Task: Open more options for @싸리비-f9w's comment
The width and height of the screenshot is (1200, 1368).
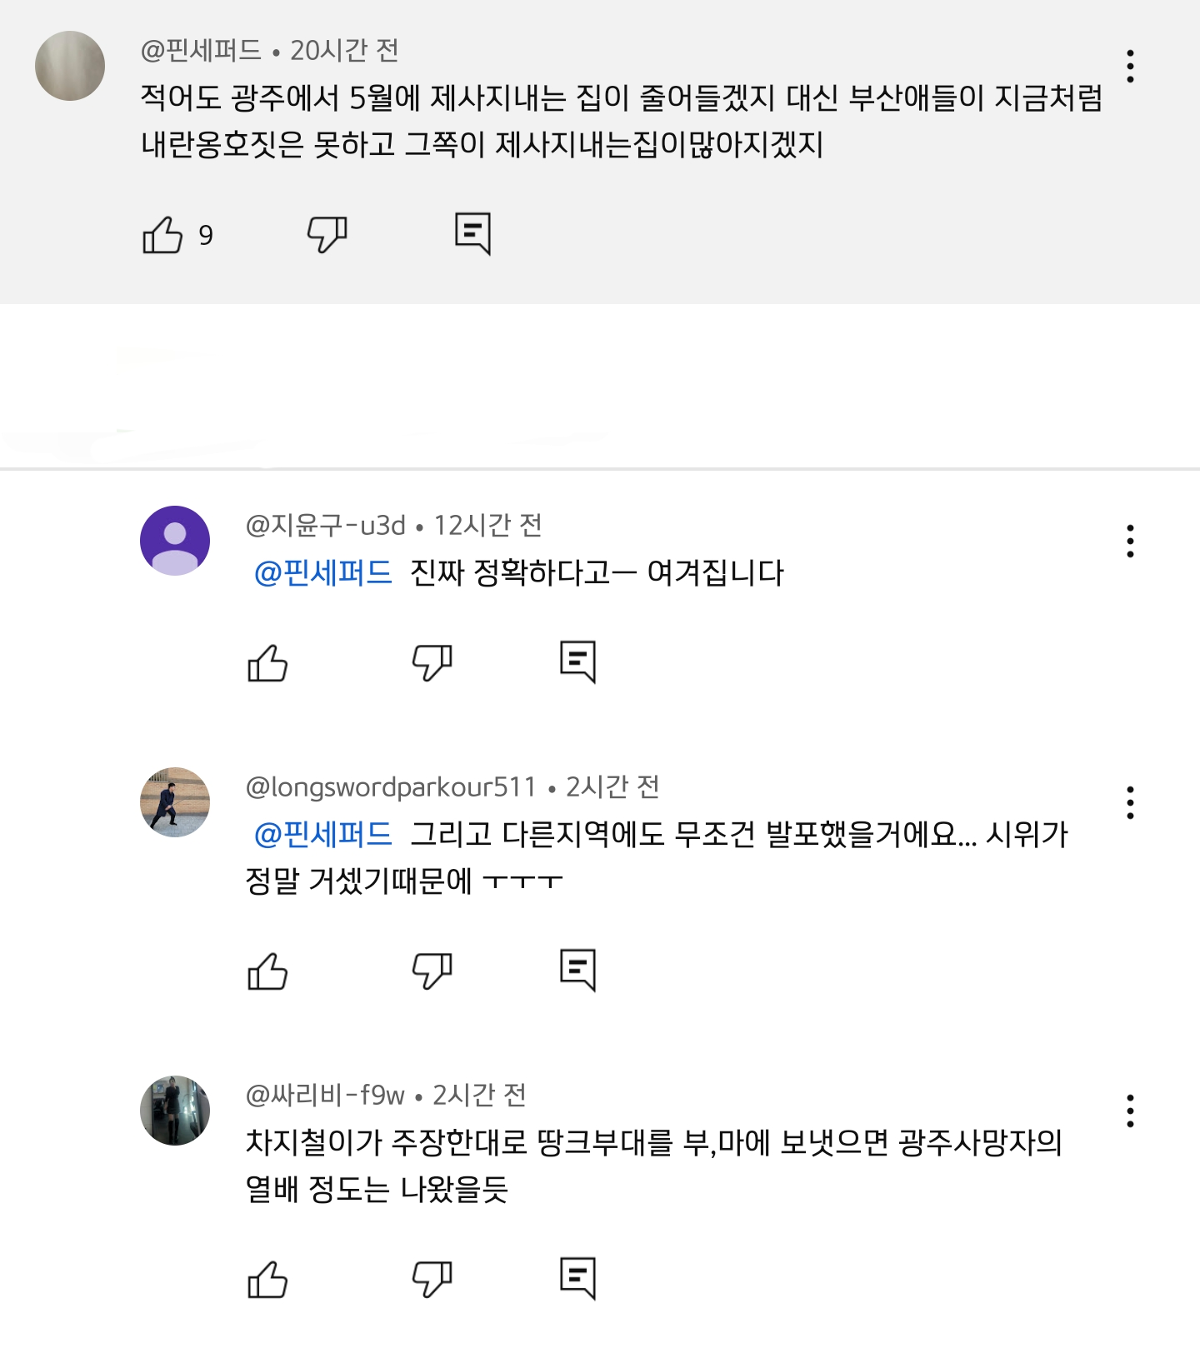Action: tap(1130, 1110)
